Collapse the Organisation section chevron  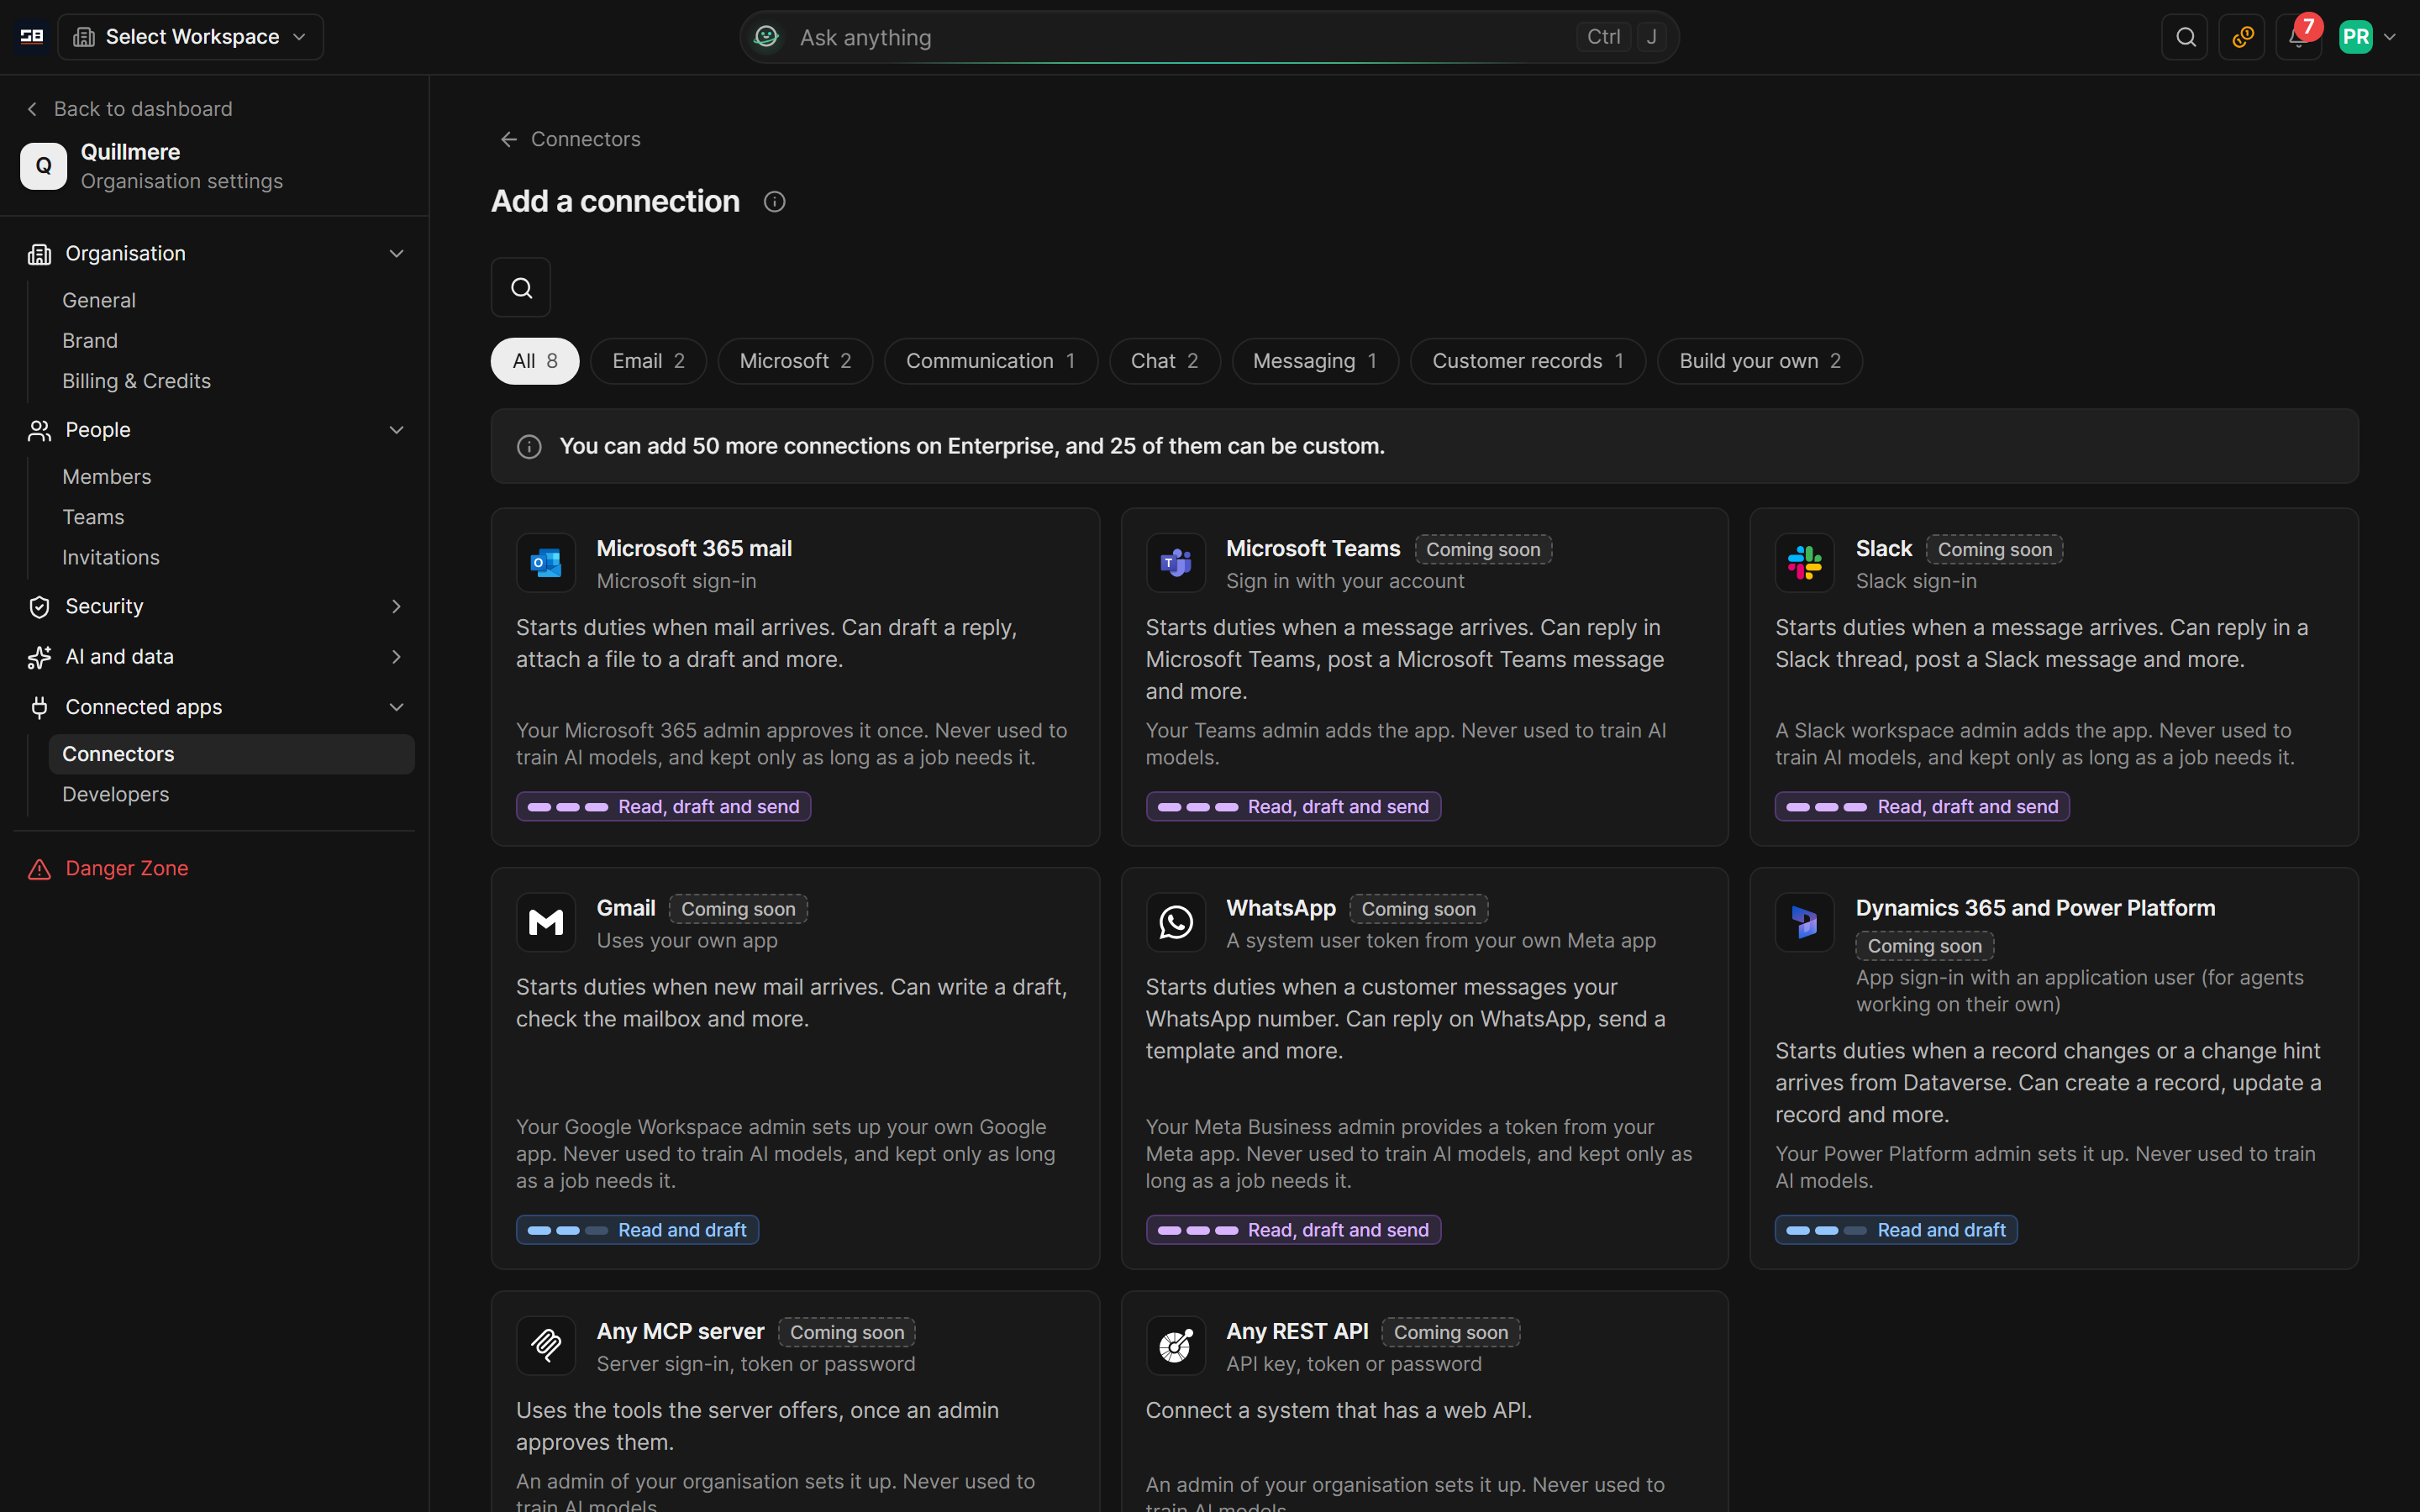click(x=397, y=254)
